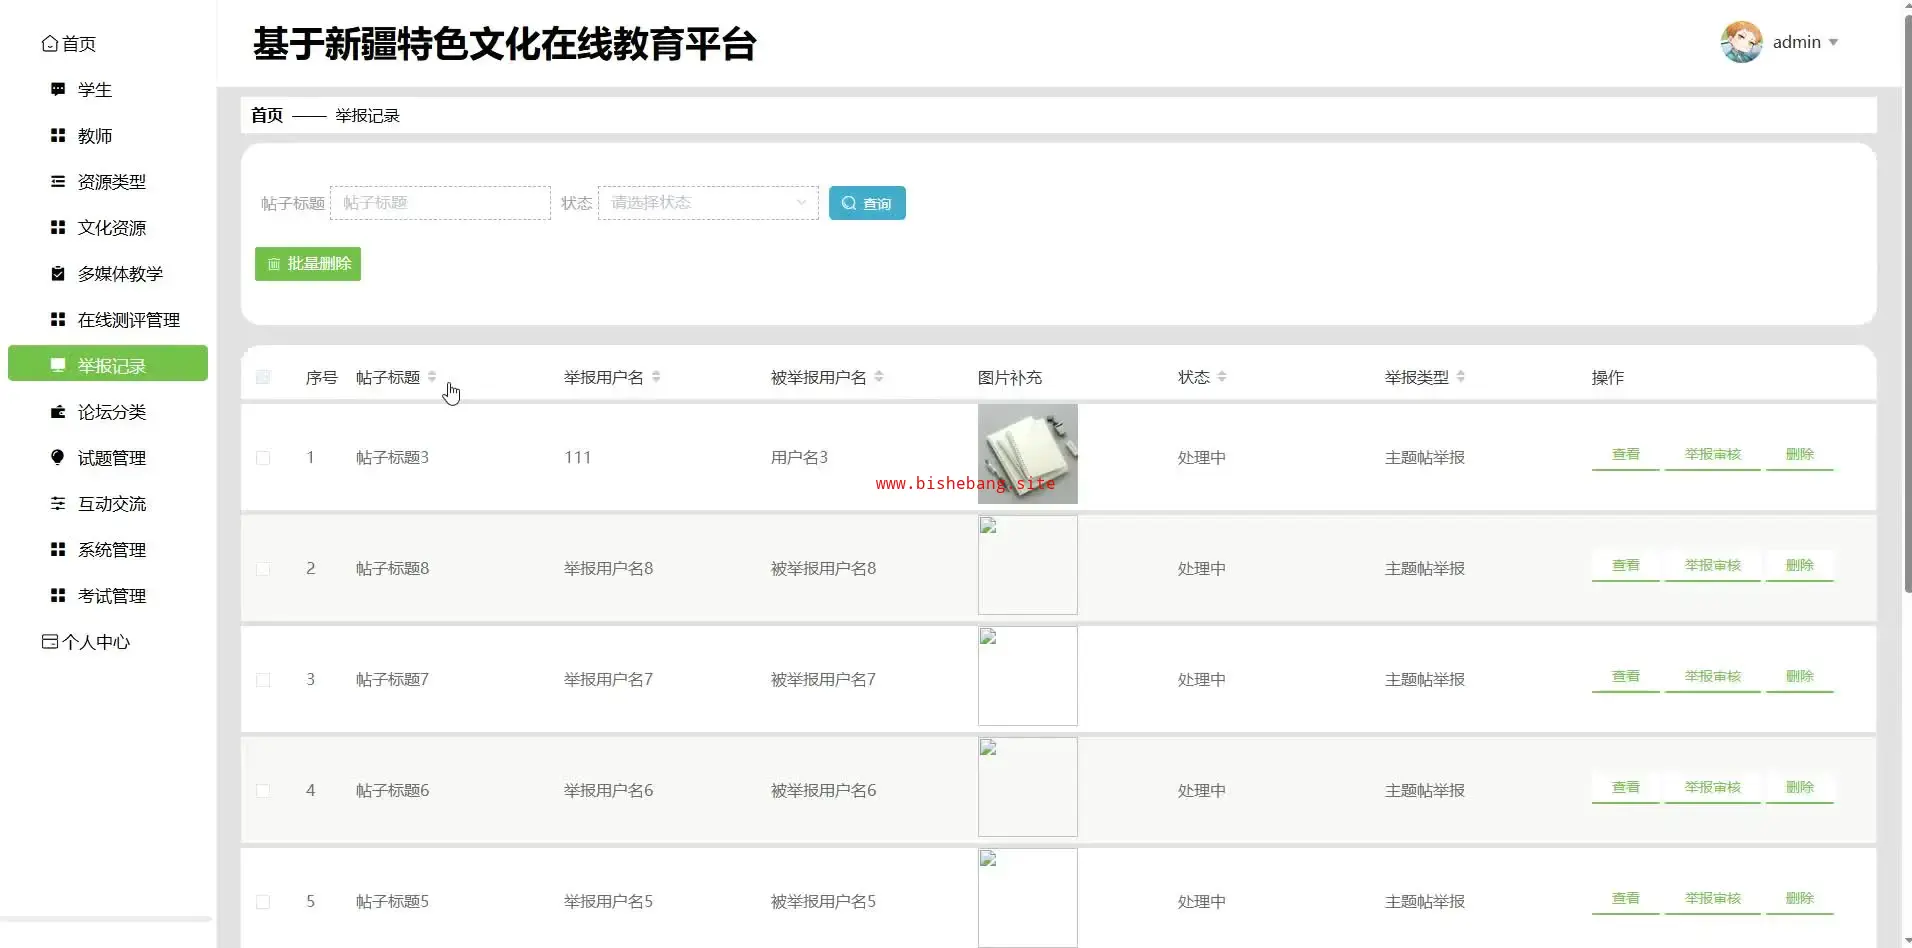The height and width of the screenshot is (948, 1912).
Task: Check the row checkbox for 帖子标题3
Action: 263,458
